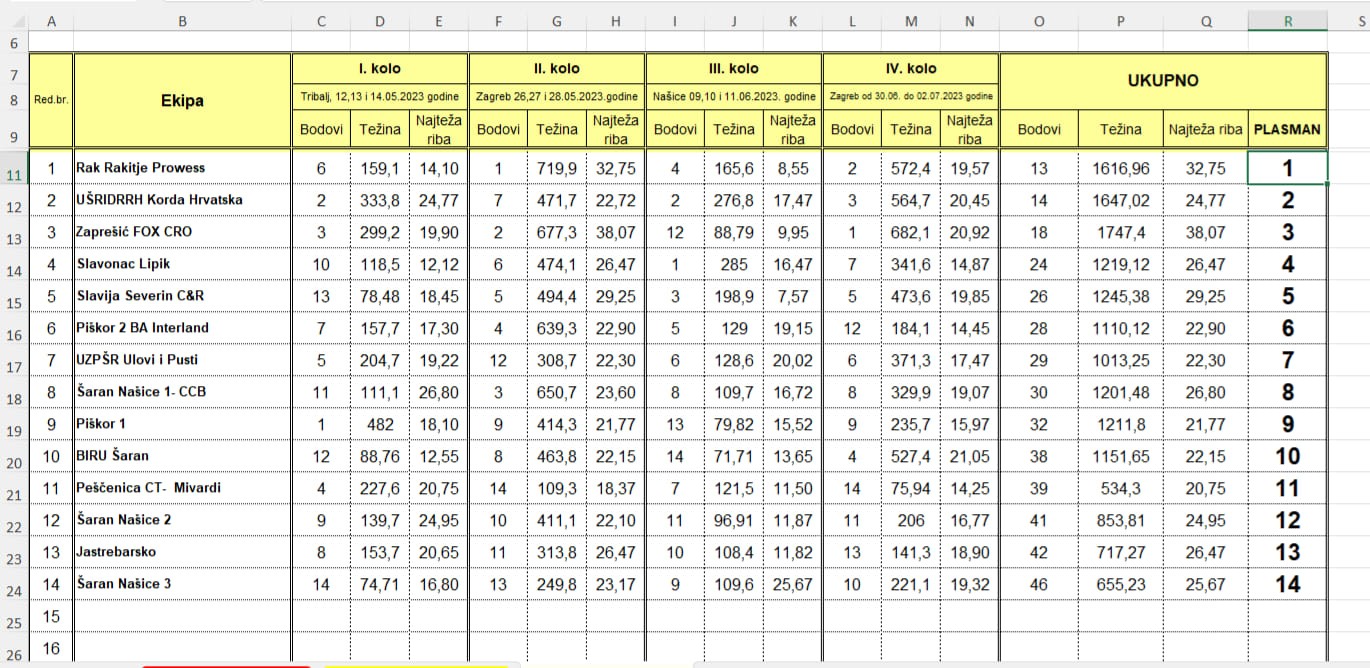Select the Pešćenica CT- Mivardi team cell
The image size is (1370, 668).
coord(182,488)
